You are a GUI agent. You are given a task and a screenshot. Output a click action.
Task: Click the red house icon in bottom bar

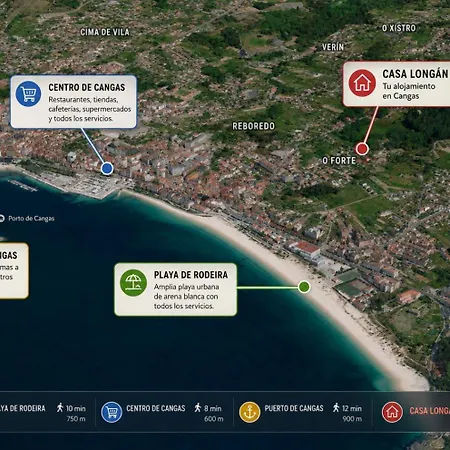coord(392,412)
